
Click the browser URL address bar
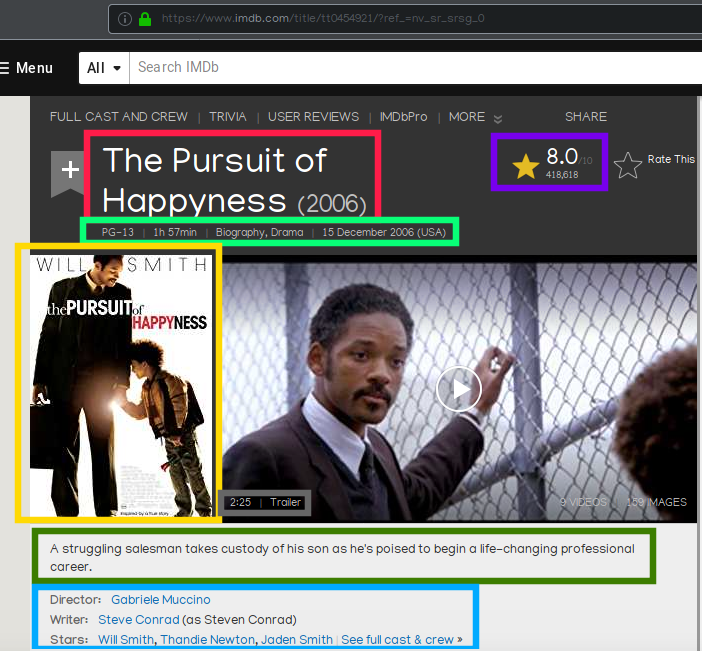coord(405,19)
